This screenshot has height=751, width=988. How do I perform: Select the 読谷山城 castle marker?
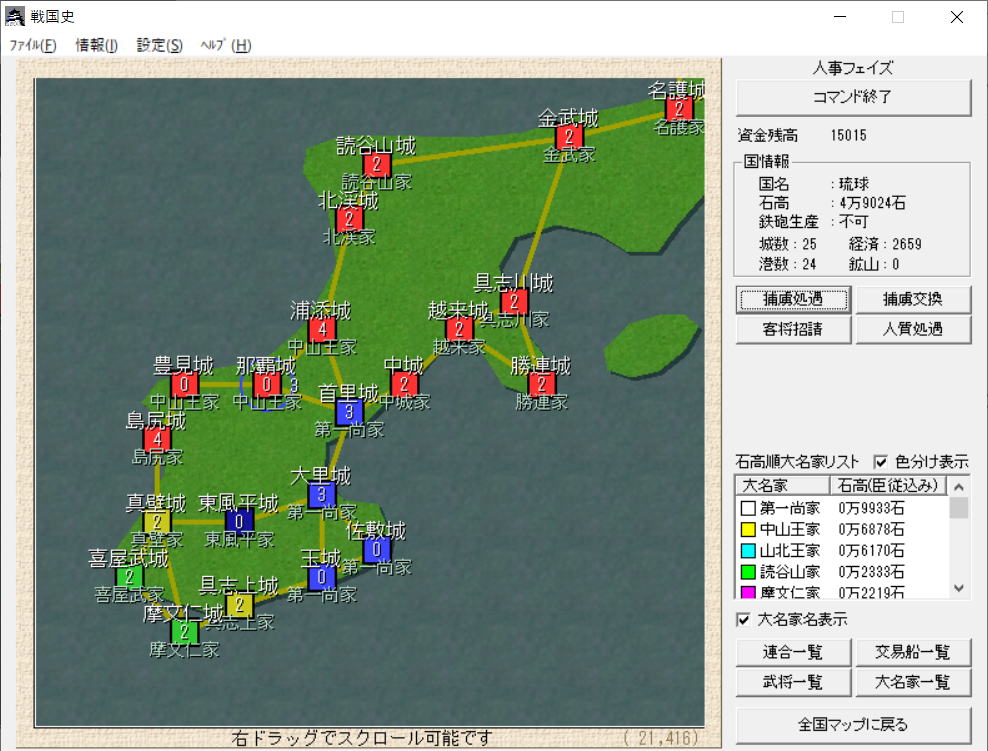(x=376, y=165)
